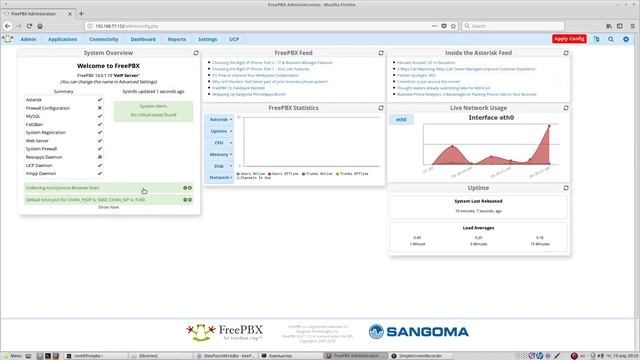Reload the page with the browser reload icon
640x360 pixels.
click(29, 26)
